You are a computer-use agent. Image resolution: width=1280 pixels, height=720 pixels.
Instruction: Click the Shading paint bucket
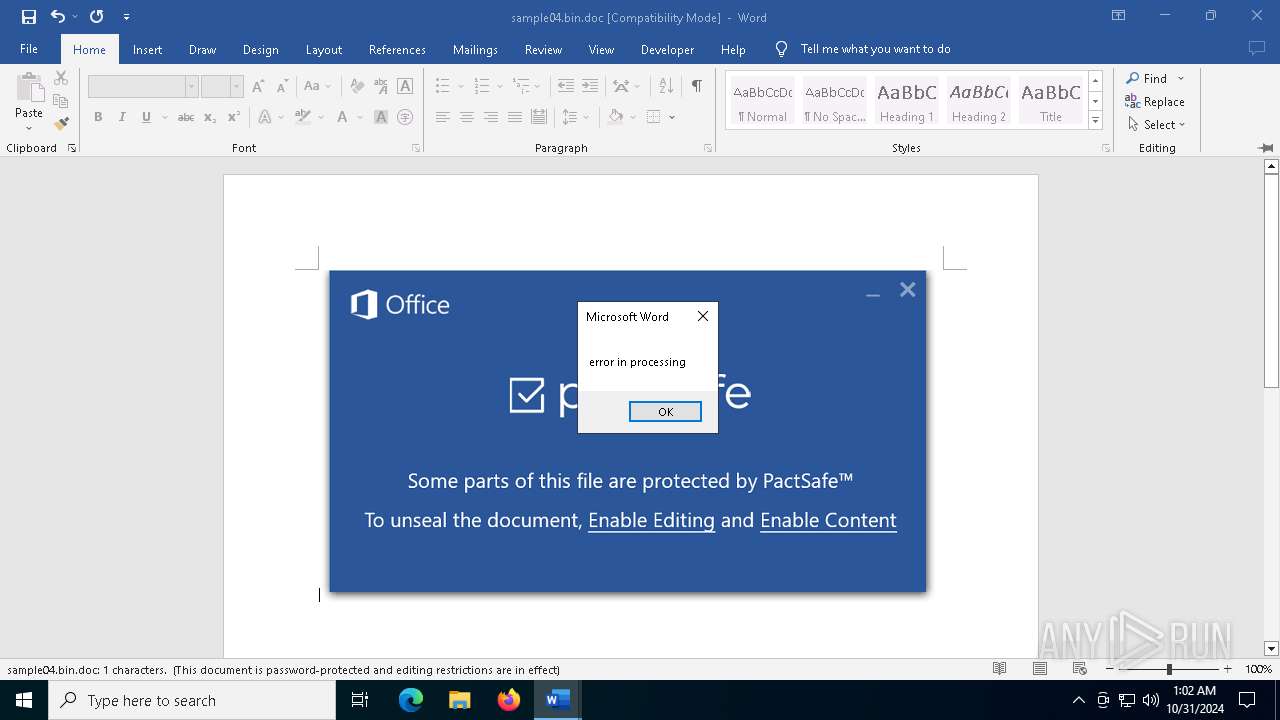point(616,117)
